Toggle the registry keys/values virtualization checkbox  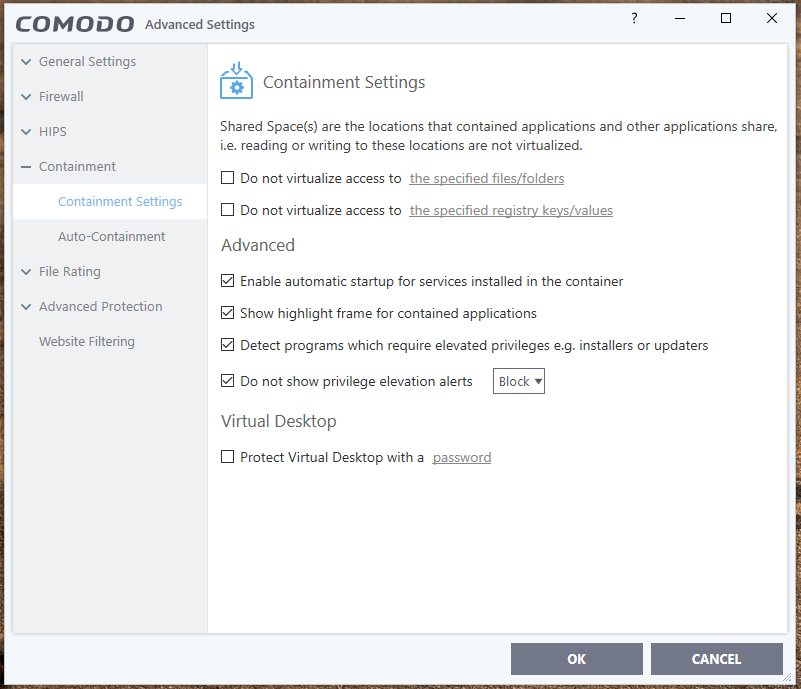227,211
